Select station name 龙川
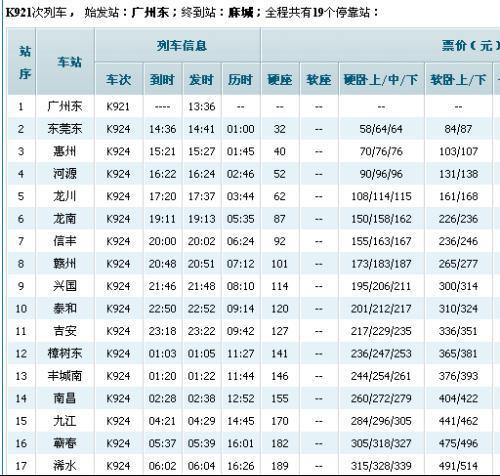Image resolution: width=500 pixels, height=476 pixels. pos(65,196)
